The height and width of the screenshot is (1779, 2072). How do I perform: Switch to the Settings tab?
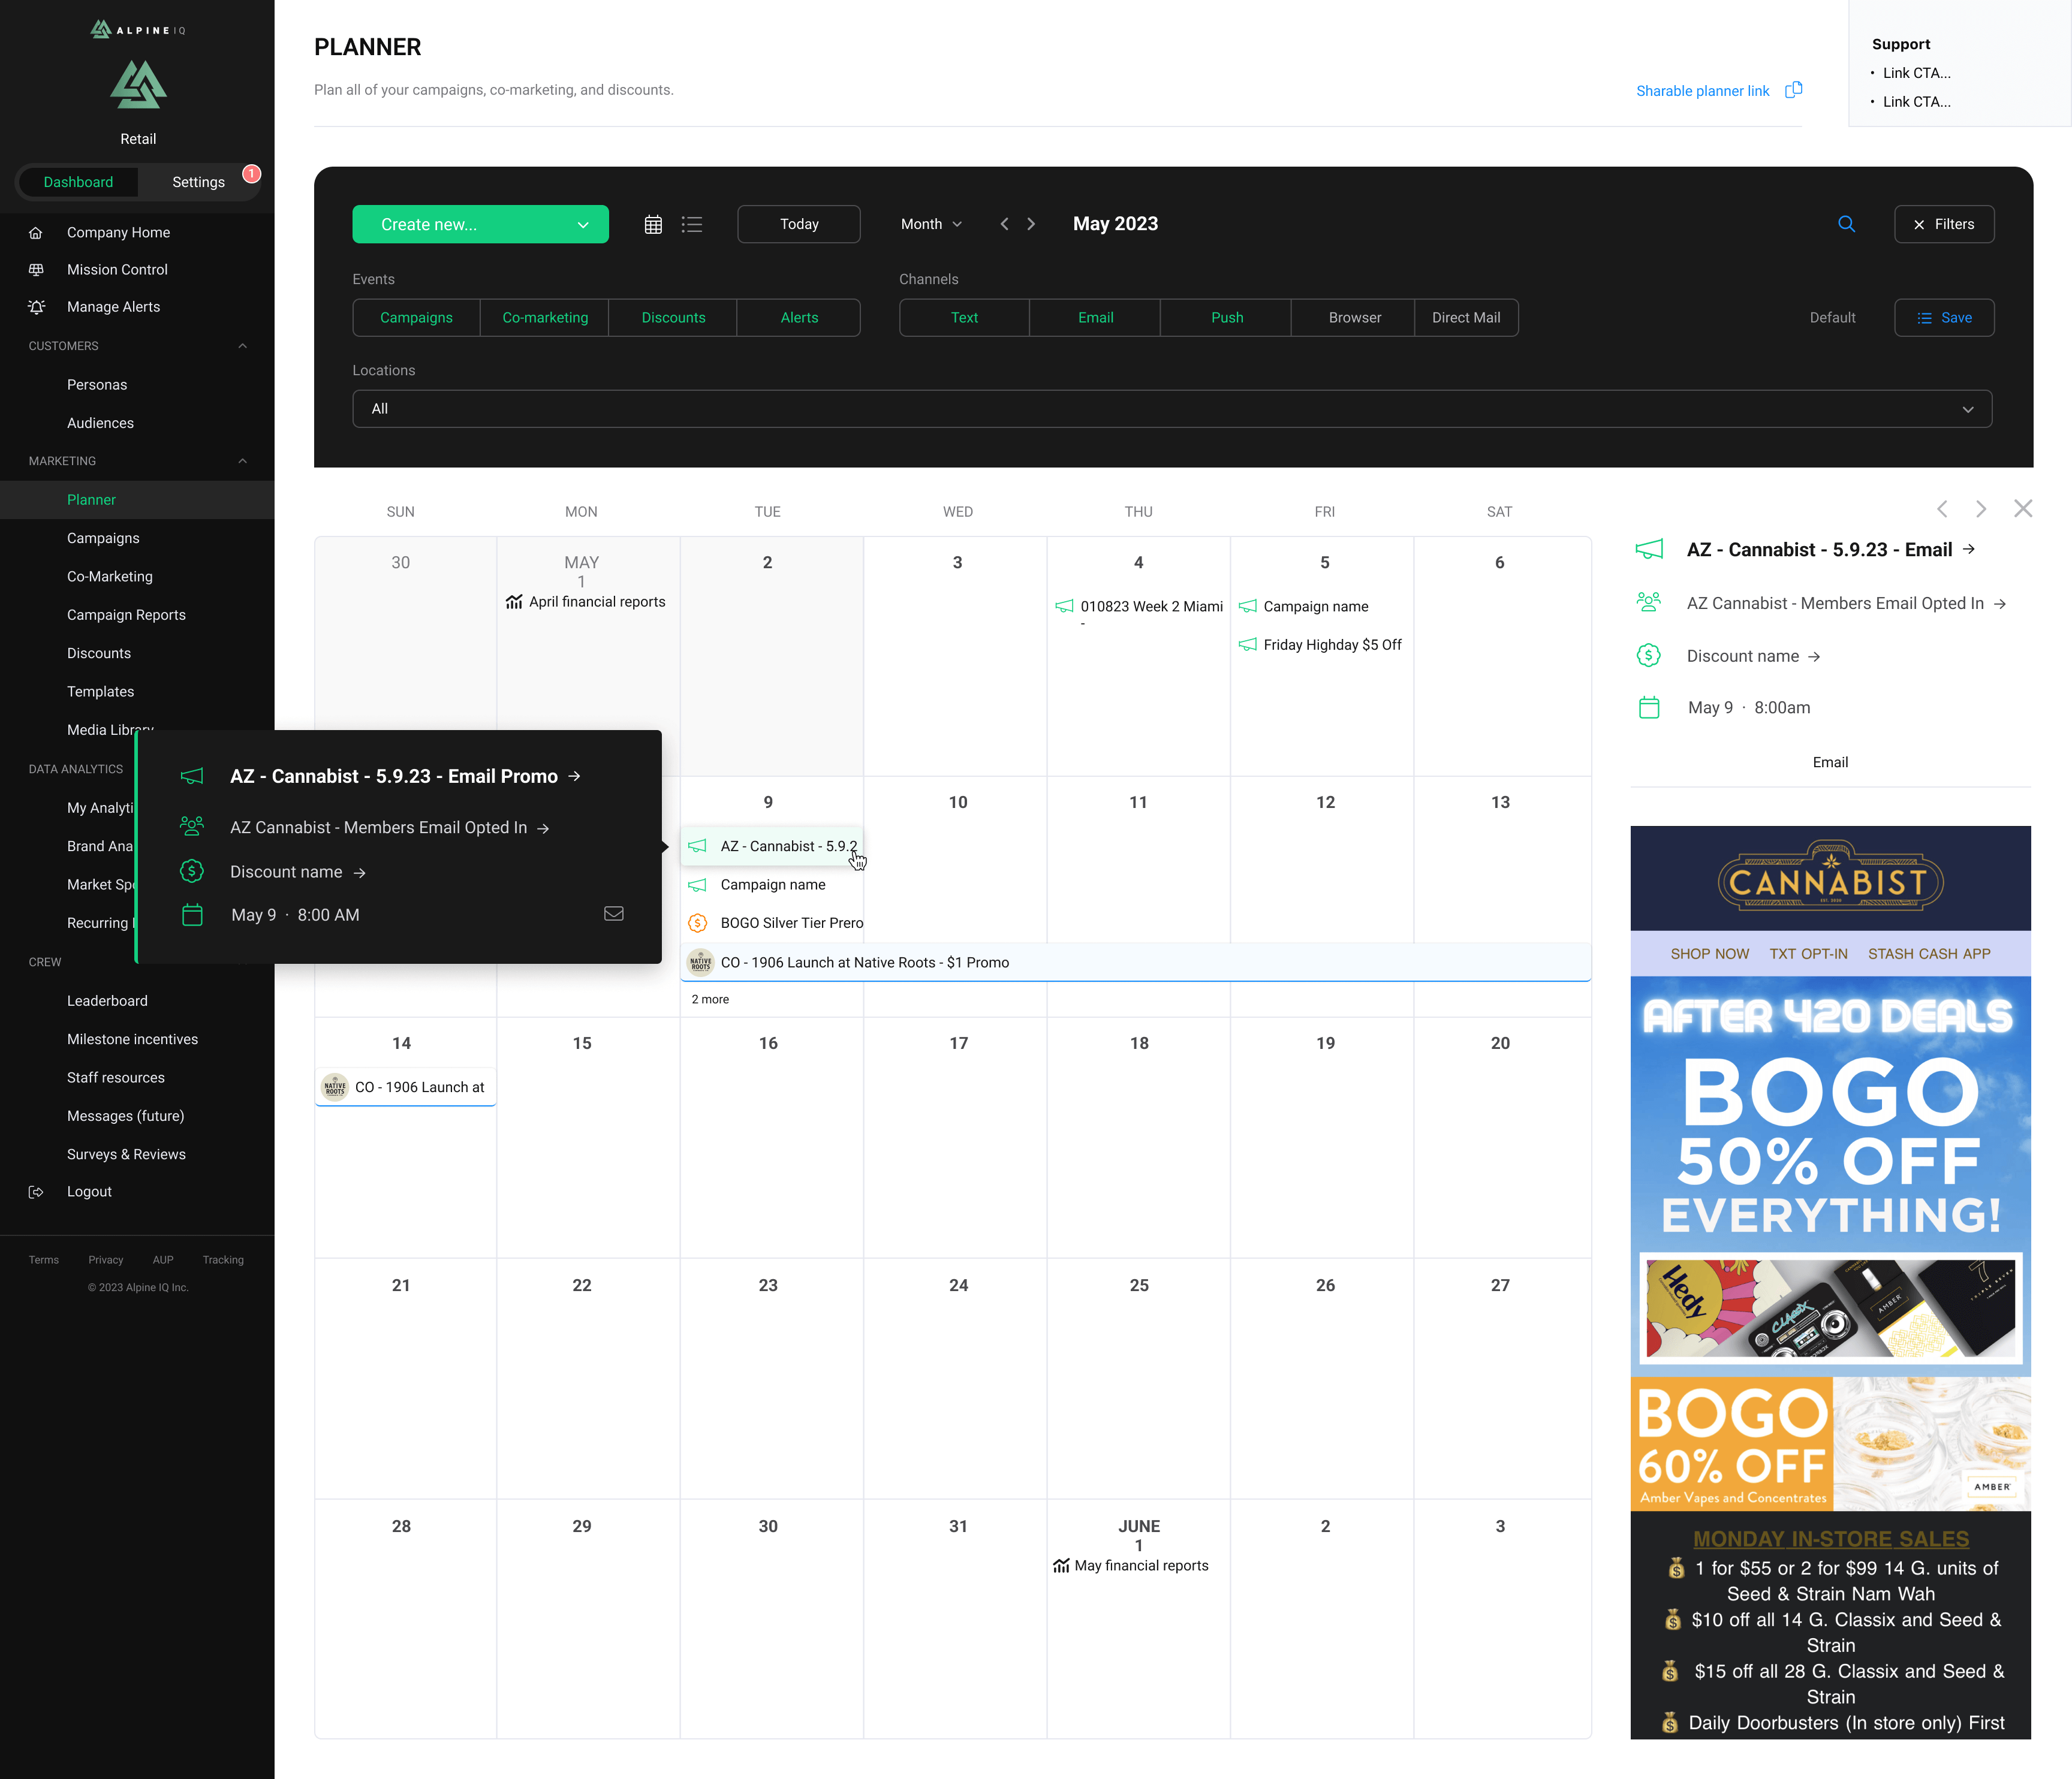click(198, 182)
